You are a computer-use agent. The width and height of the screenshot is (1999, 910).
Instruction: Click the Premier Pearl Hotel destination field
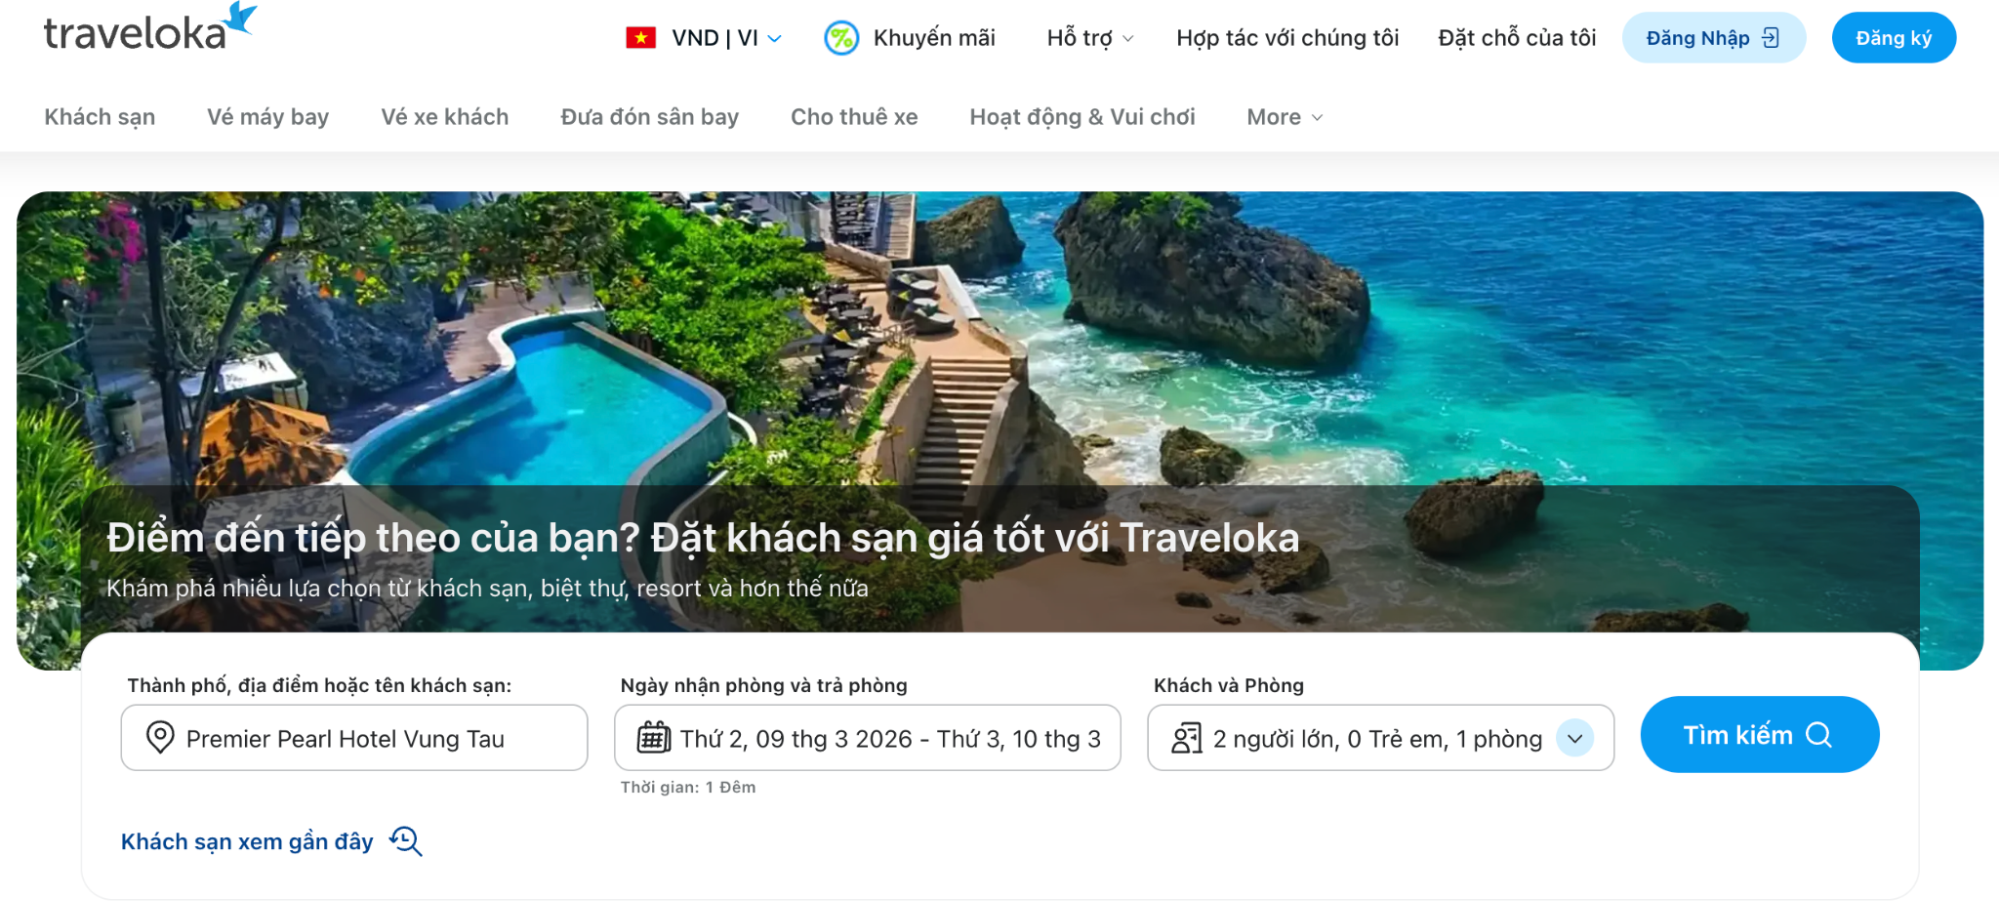pyautogui.click(x=354, y=738)
